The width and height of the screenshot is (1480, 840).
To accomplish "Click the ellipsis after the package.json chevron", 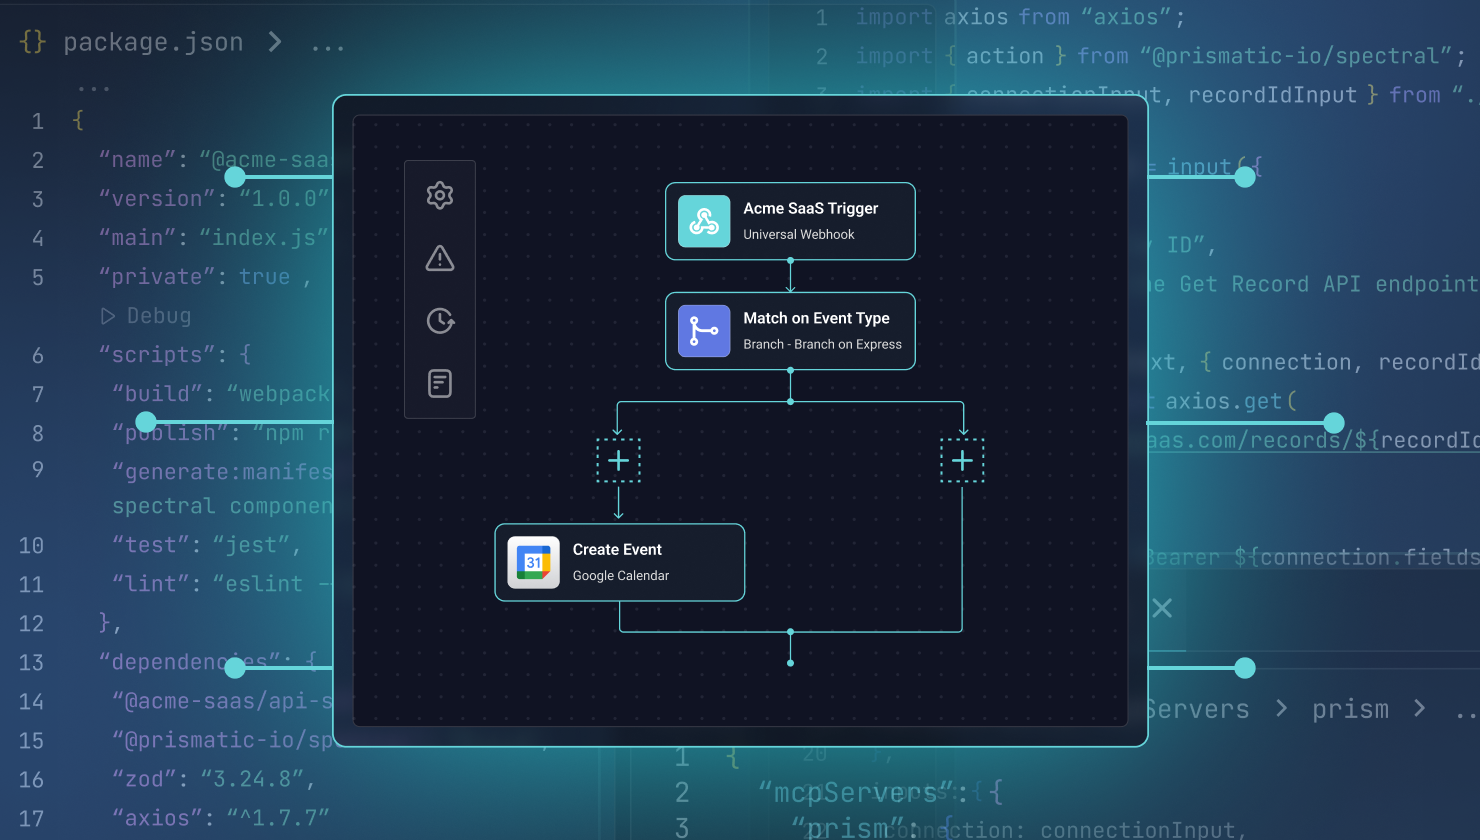I will [328, 46].
